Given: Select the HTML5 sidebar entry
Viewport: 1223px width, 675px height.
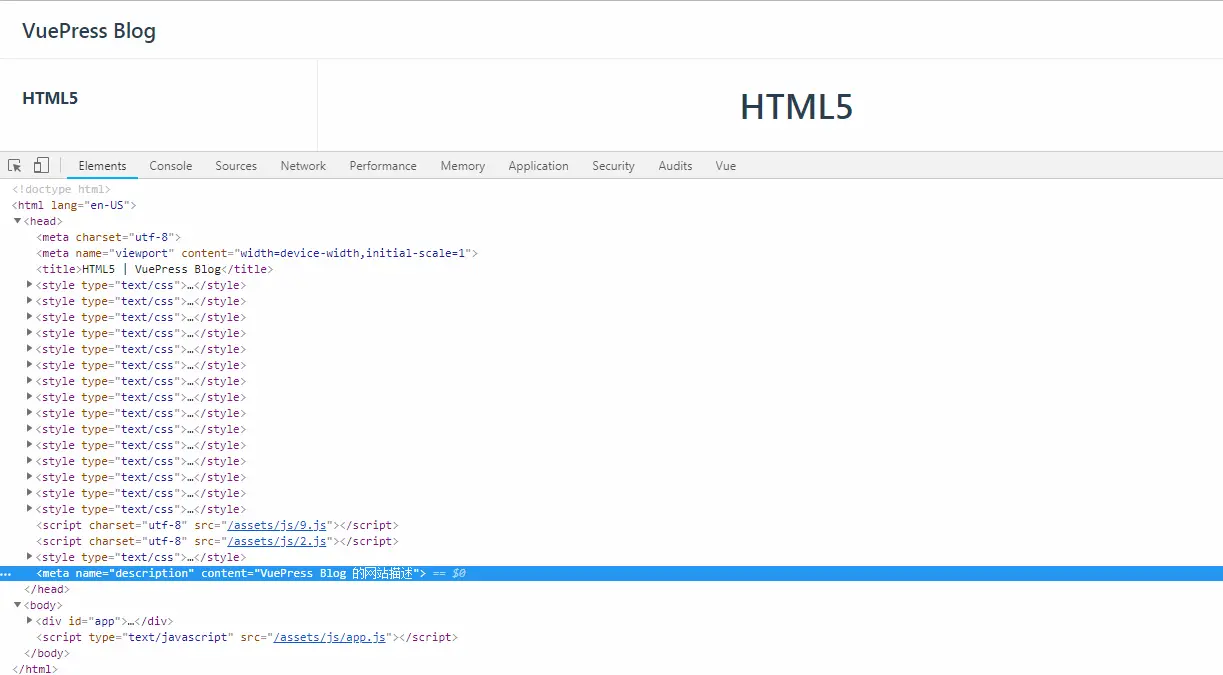Looking at the screenshot, I should [50, 98].
